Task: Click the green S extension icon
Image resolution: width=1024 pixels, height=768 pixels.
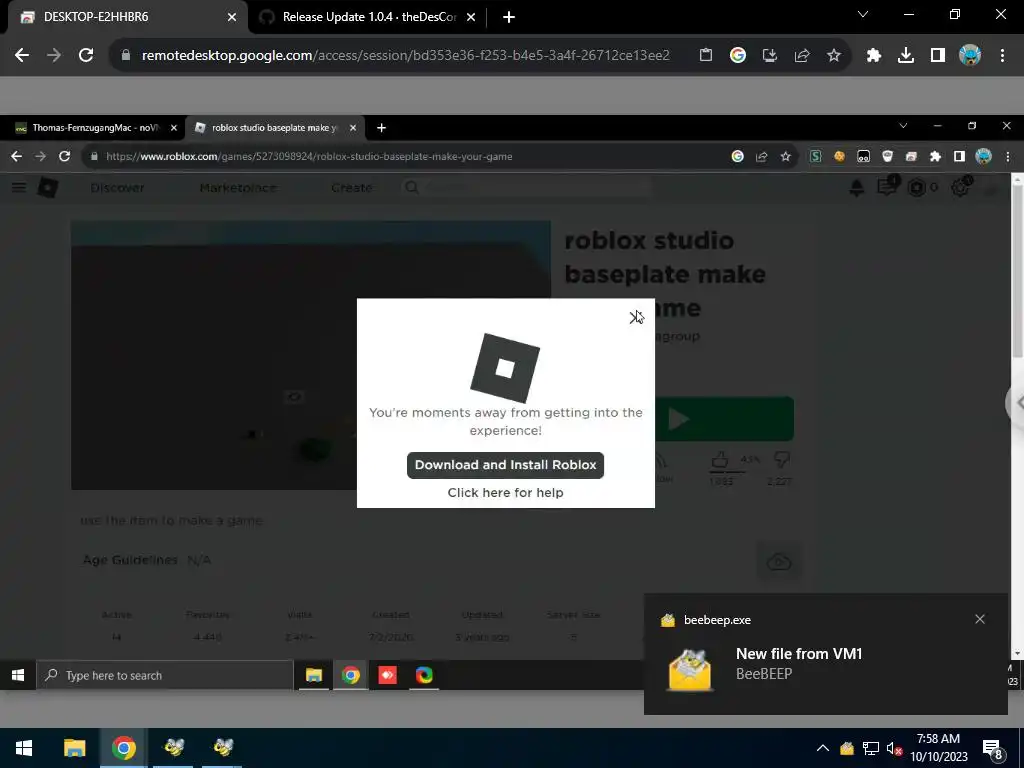Action: coord(816,156)
